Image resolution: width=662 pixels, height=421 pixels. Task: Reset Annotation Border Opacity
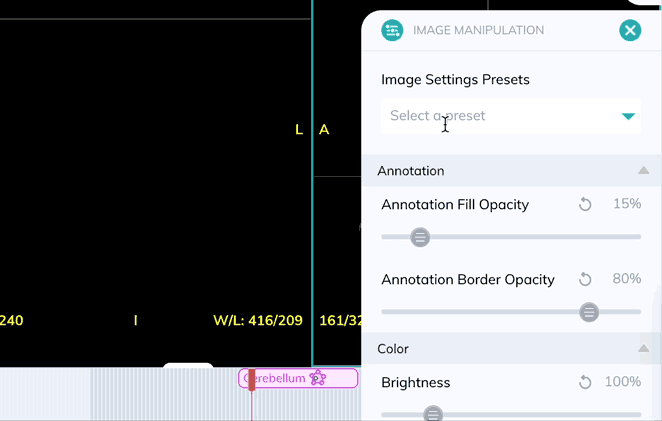point(585,279)
